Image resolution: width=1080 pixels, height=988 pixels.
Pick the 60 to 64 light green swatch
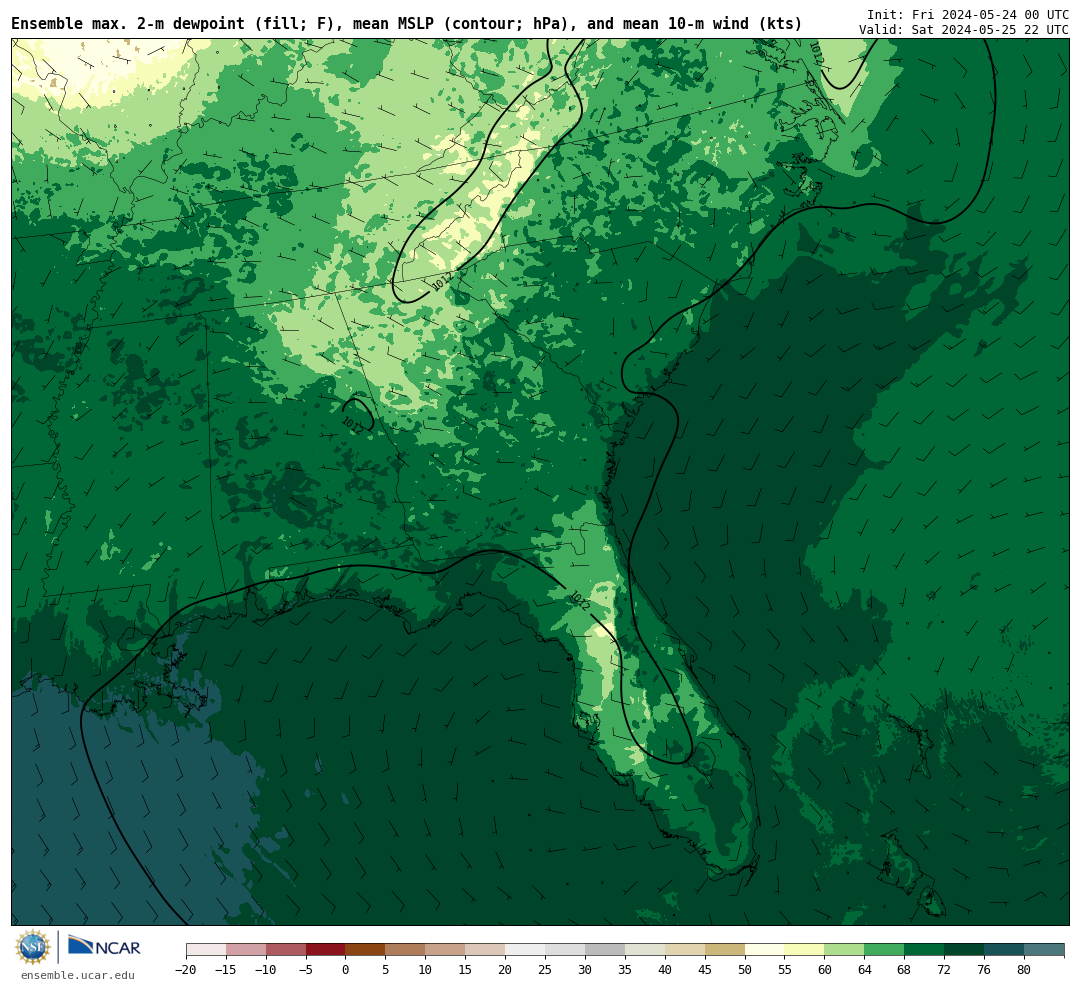(x=844, y=950)
